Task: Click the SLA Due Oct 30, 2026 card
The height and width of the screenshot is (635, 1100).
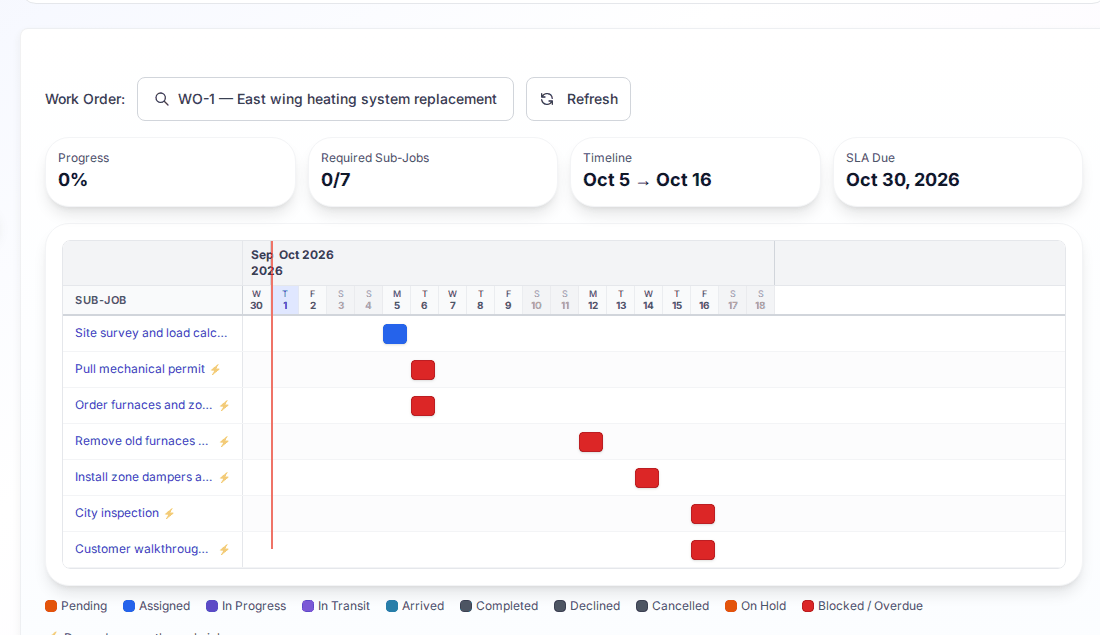Action: point(958,172)
